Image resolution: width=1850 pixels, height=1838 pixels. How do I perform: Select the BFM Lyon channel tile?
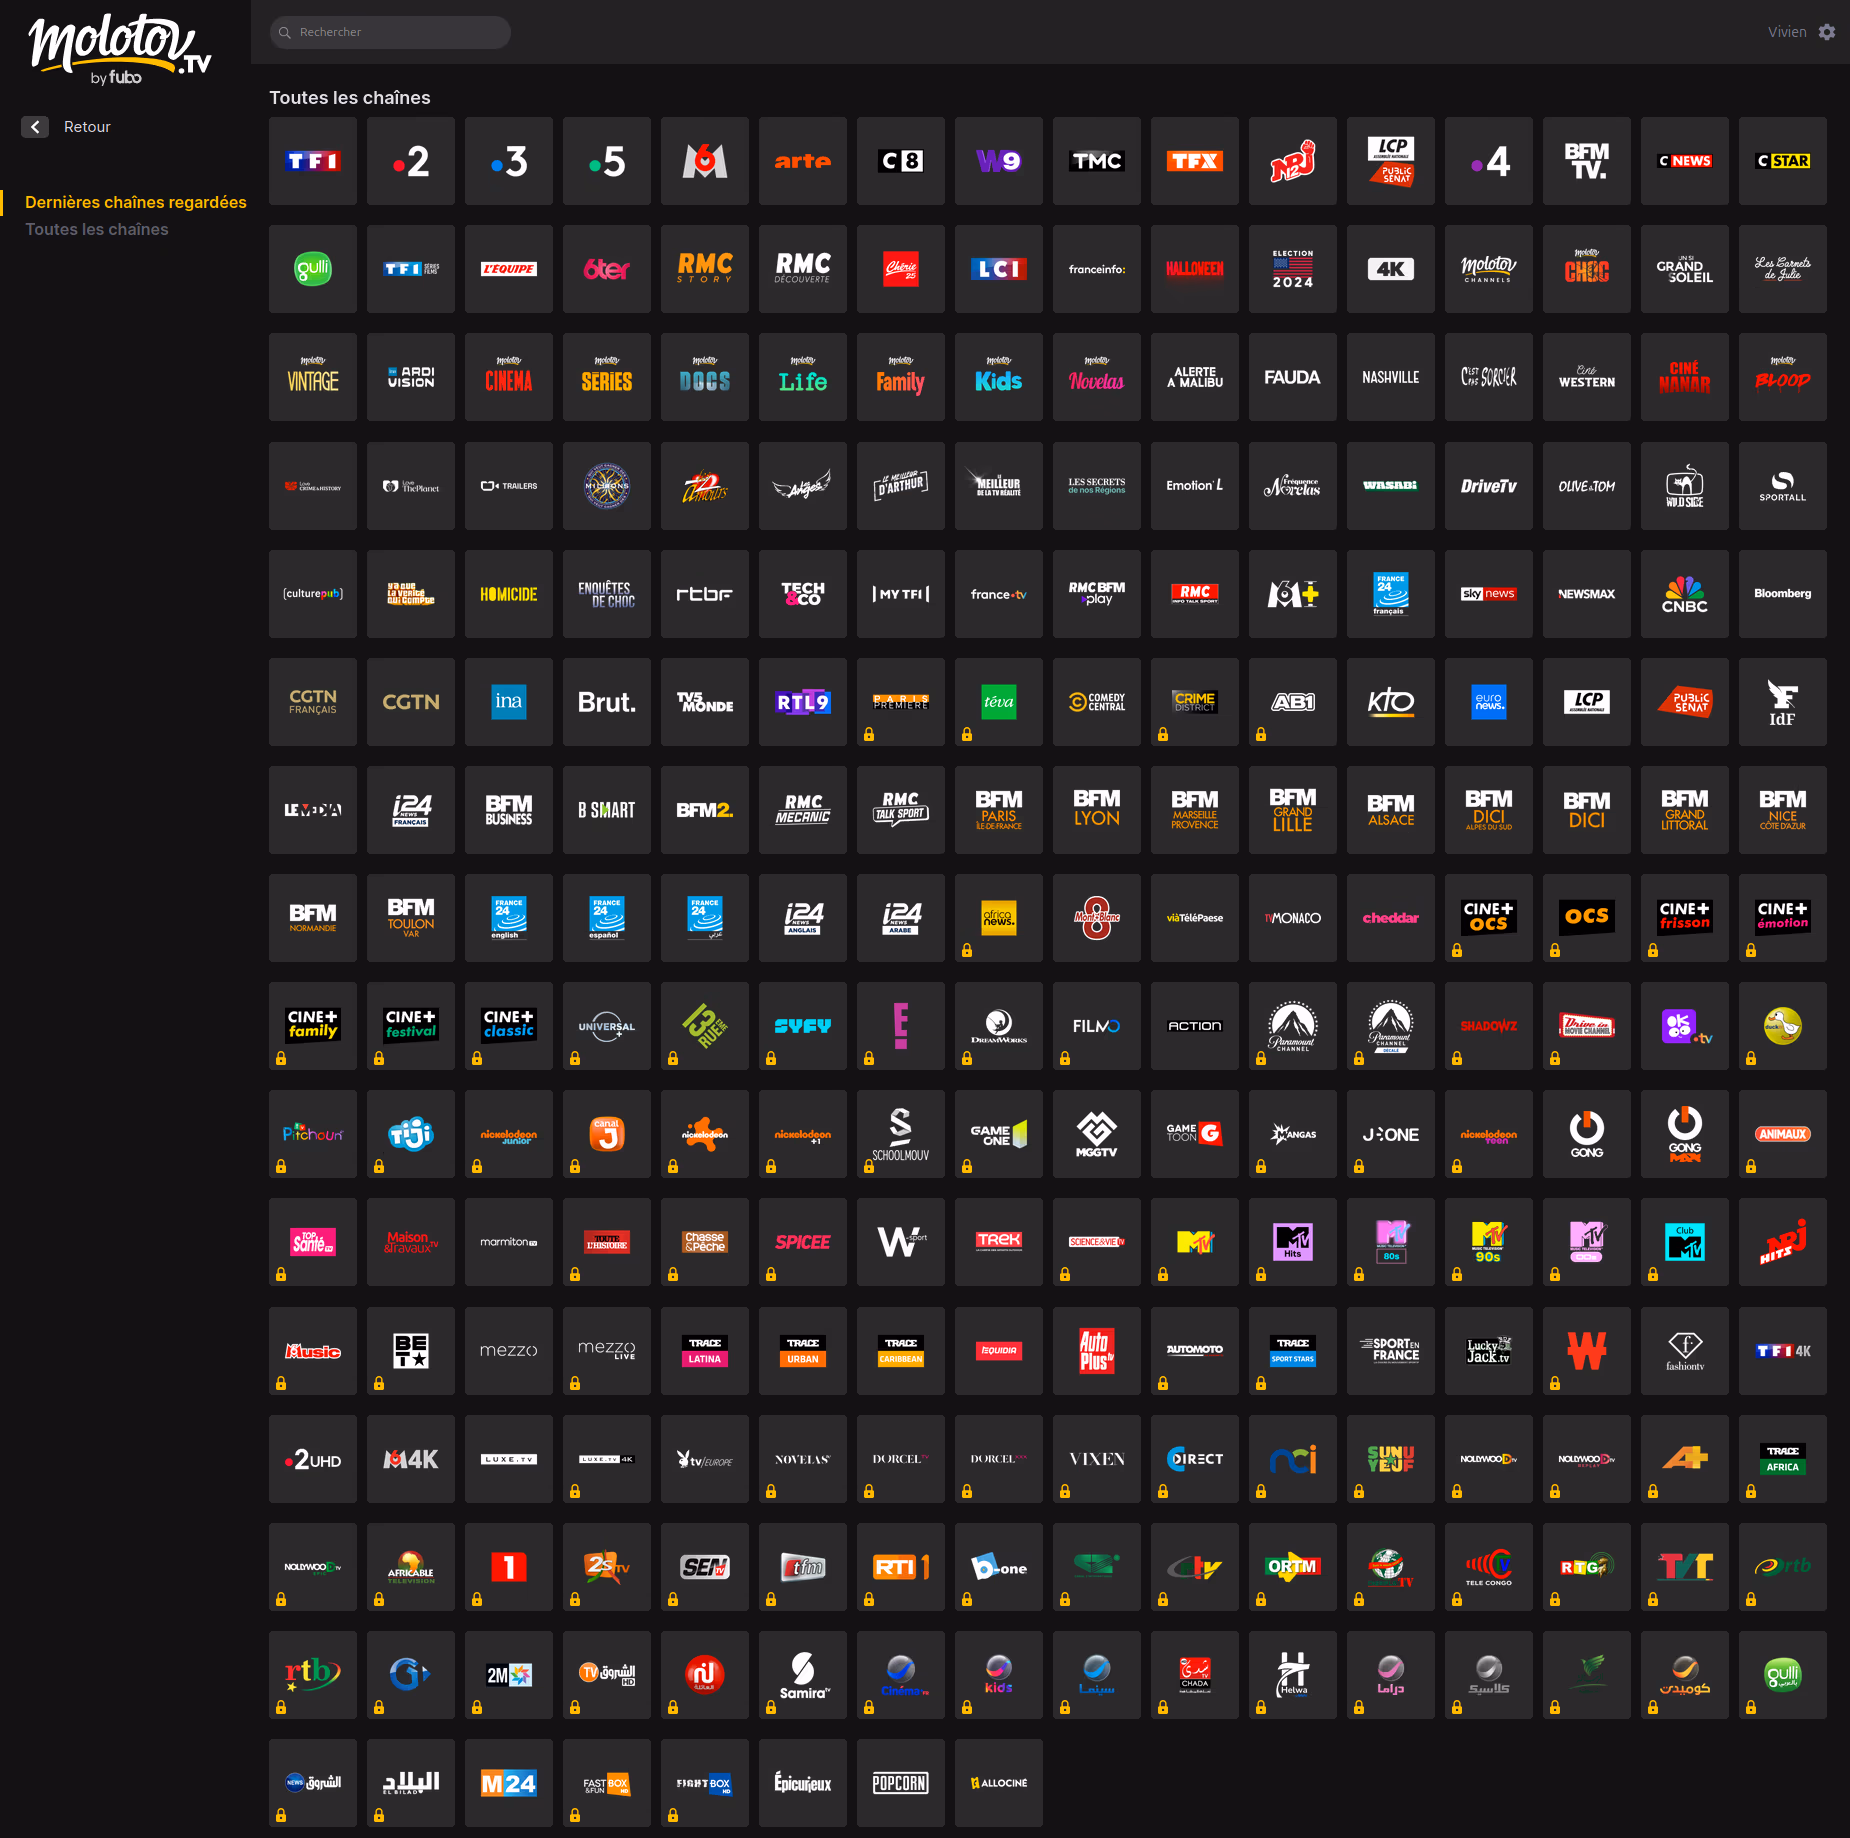coord(1097,810)
